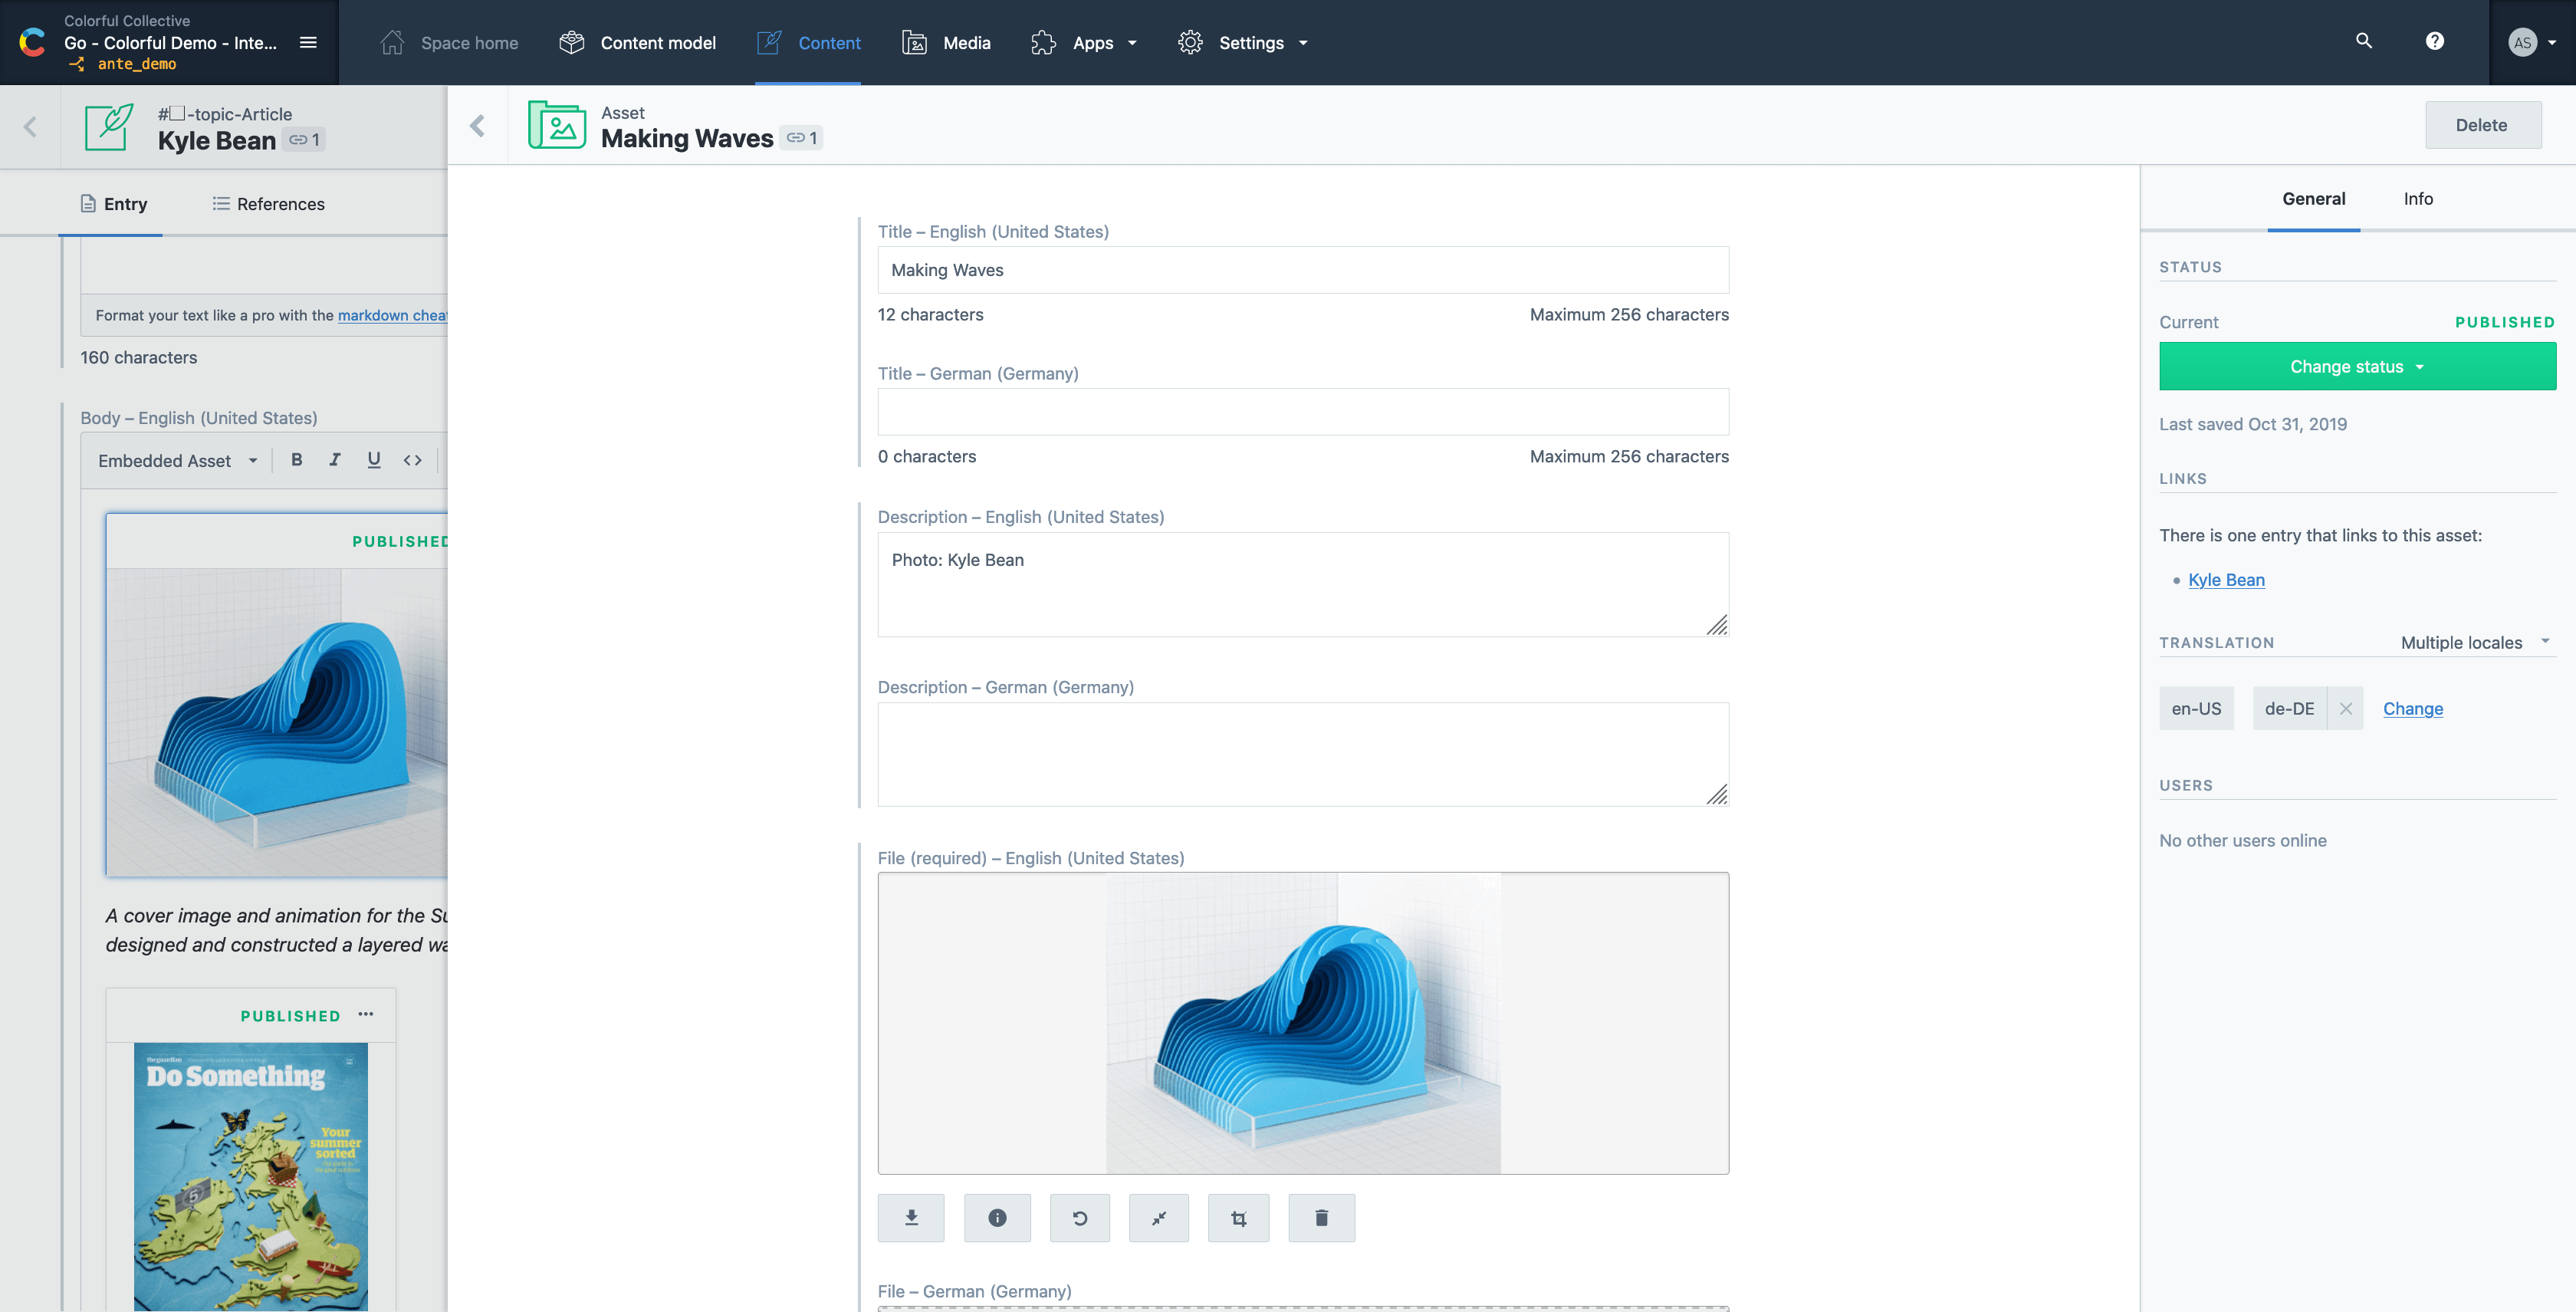This screenshot has width=2576, height=1312.
Task: Remove the de-DE locale tag
Action: tap(2344, 708)
